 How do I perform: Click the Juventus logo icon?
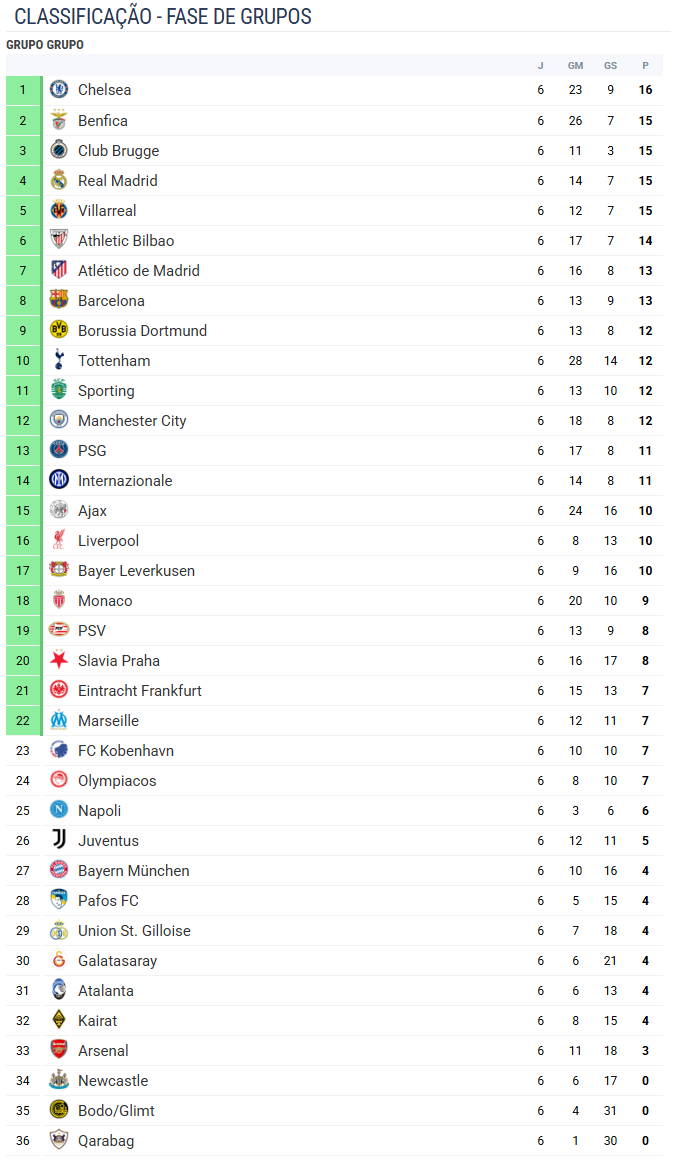tap(59, 840)
